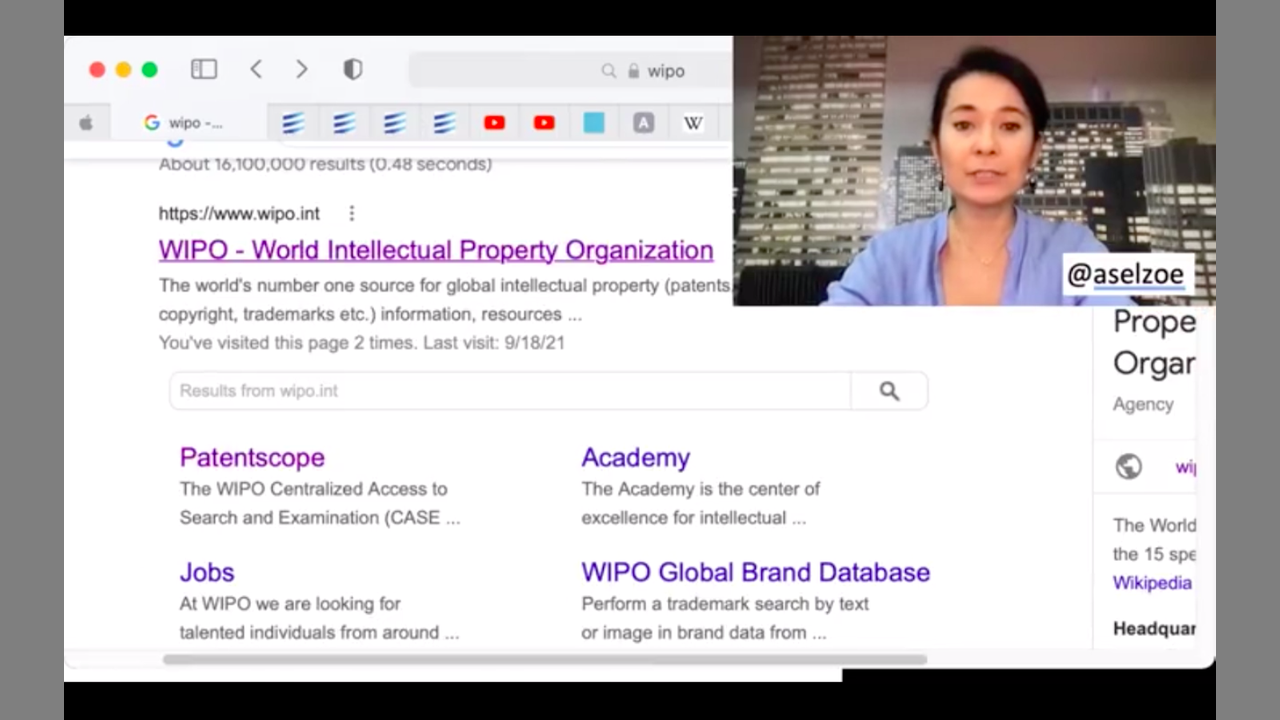Open the three-dot menu beside wipo.int URL
This screenshot has height=720, width=1280.
[x=351, y=213]
